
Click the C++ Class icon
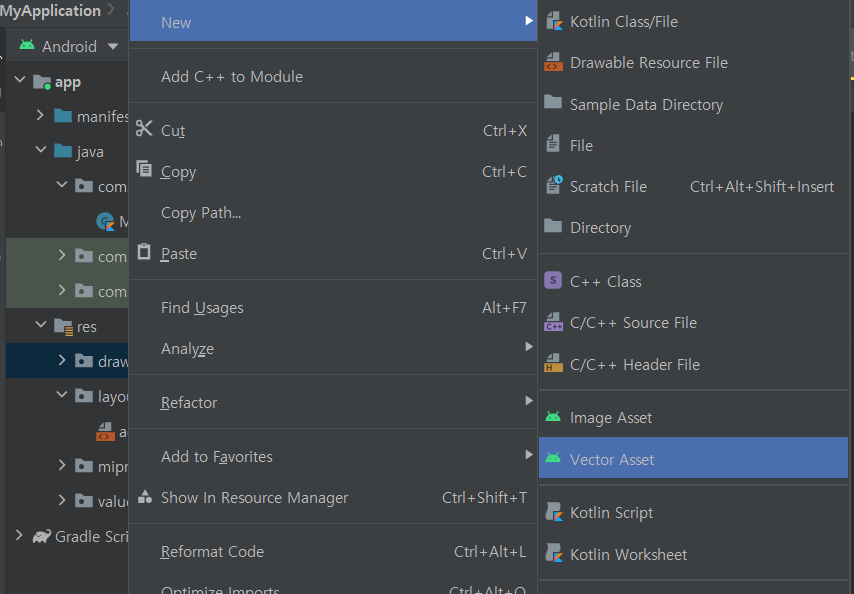pyautogui.click(x=553, y=281)
